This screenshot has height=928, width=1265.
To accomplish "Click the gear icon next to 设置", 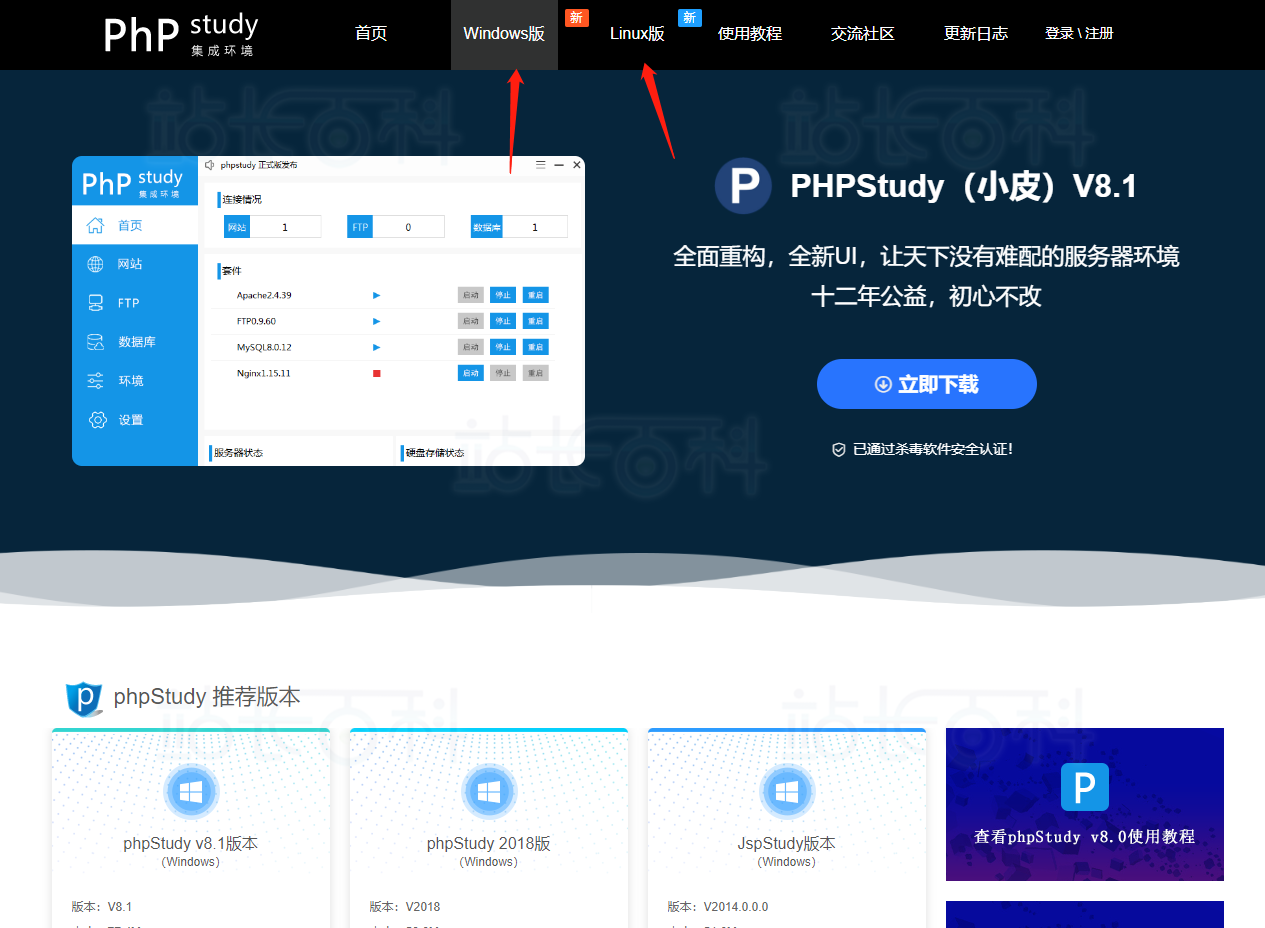I will click(x=97, y=420).
